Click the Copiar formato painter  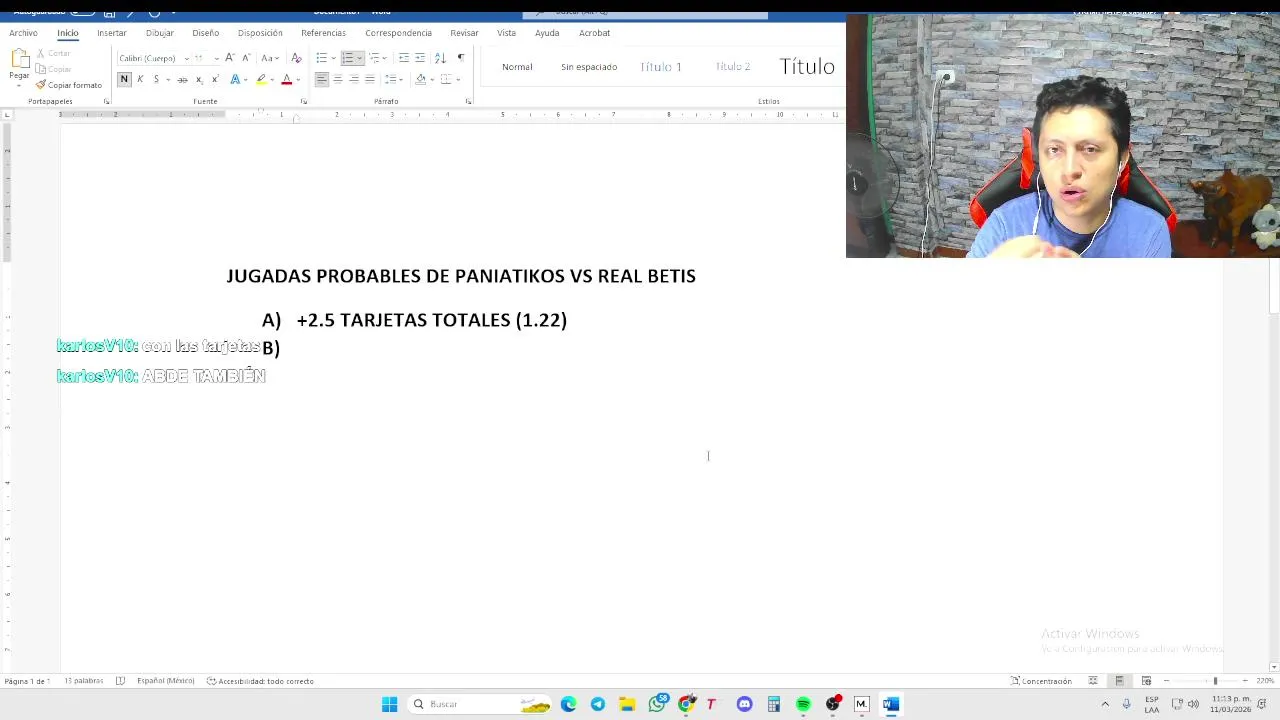68,85
